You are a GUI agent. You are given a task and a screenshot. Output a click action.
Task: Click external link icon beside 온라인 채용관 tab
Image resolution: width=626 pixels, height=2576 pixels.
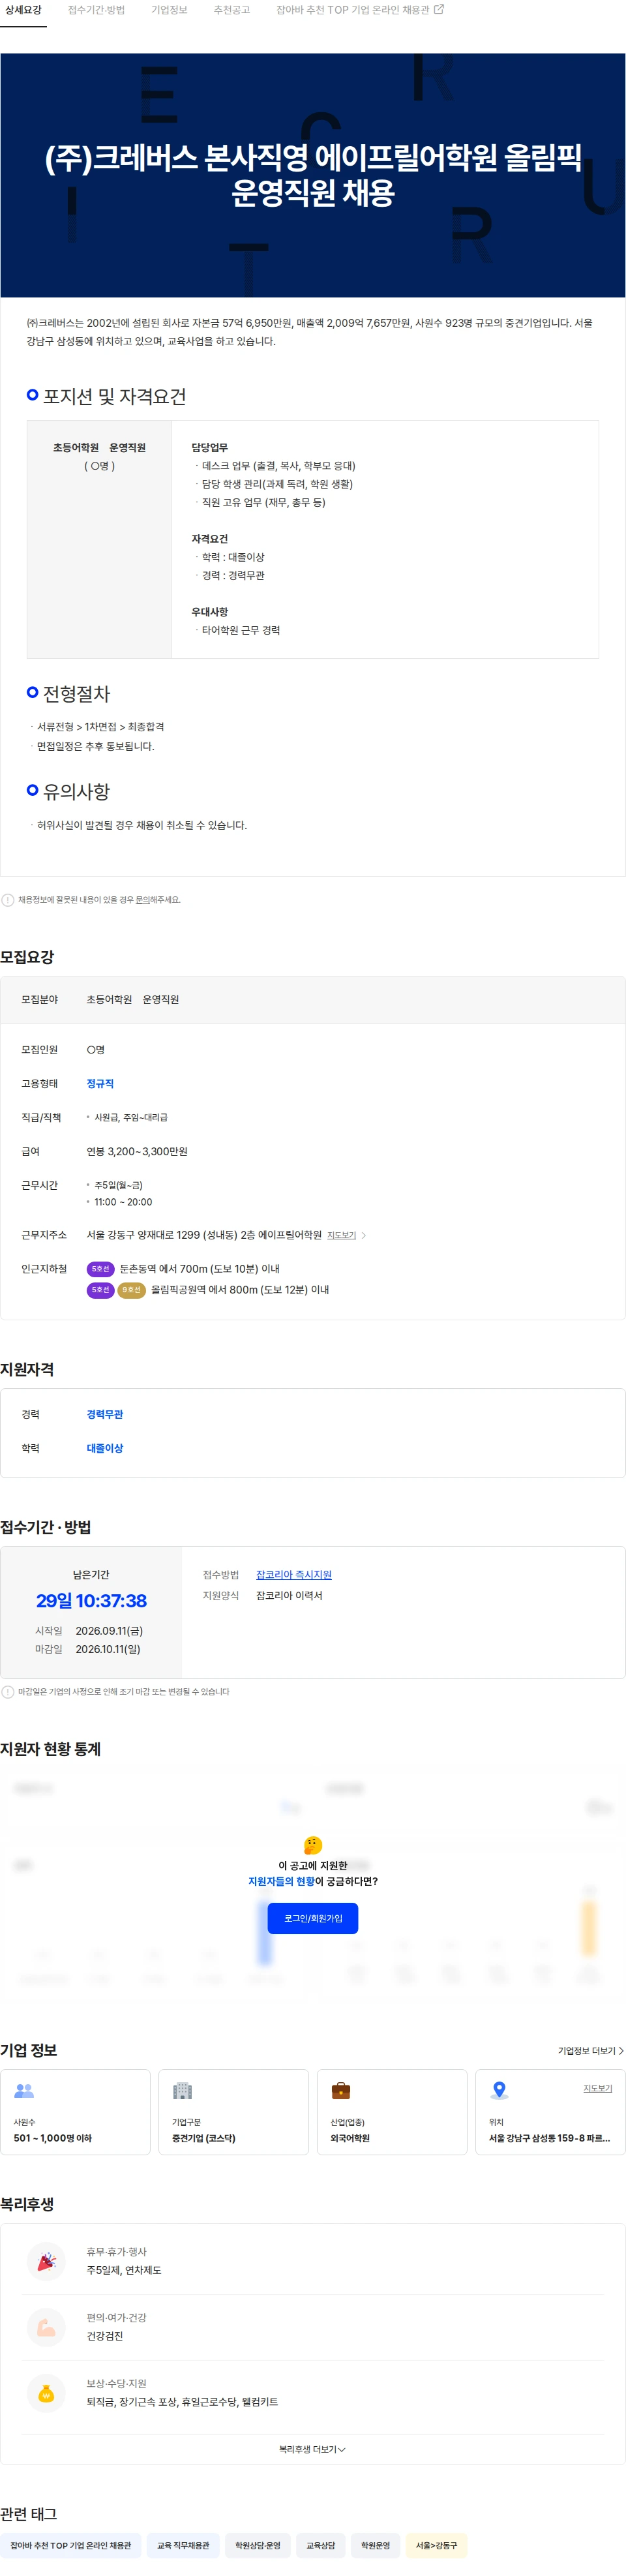[439, 9]
